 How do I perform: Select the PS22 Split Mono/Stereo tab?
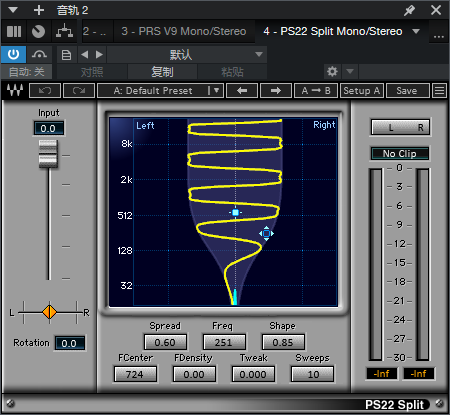(333, 31)
